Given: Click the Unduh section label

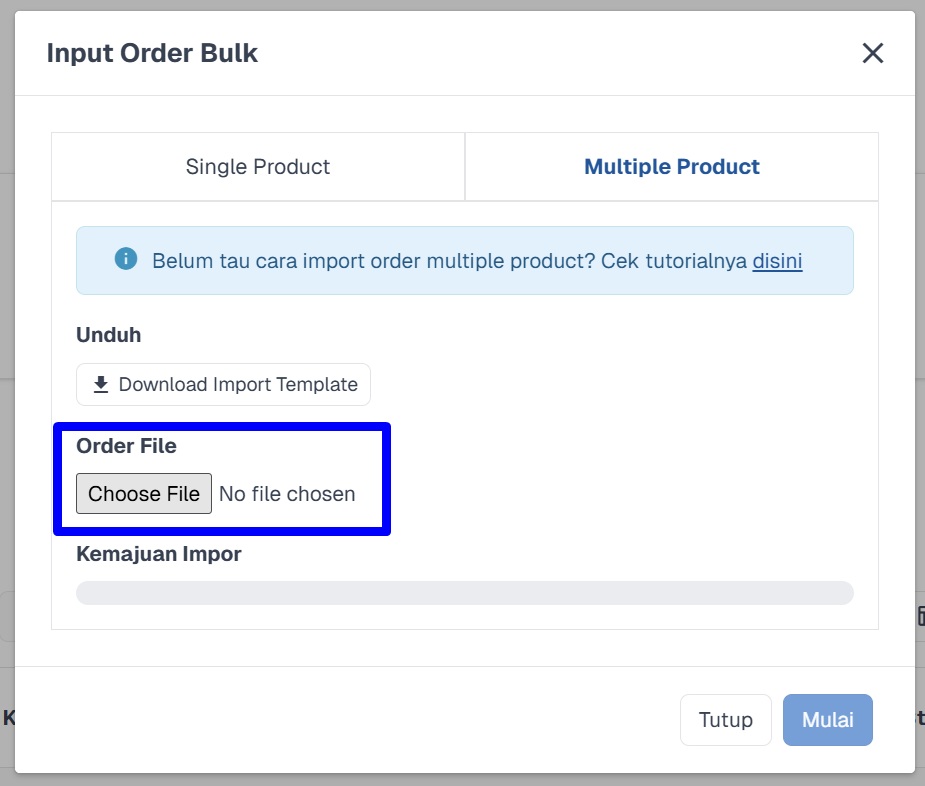Looking at the screenshot, I should pyautogui.click(x=109, y=335).
